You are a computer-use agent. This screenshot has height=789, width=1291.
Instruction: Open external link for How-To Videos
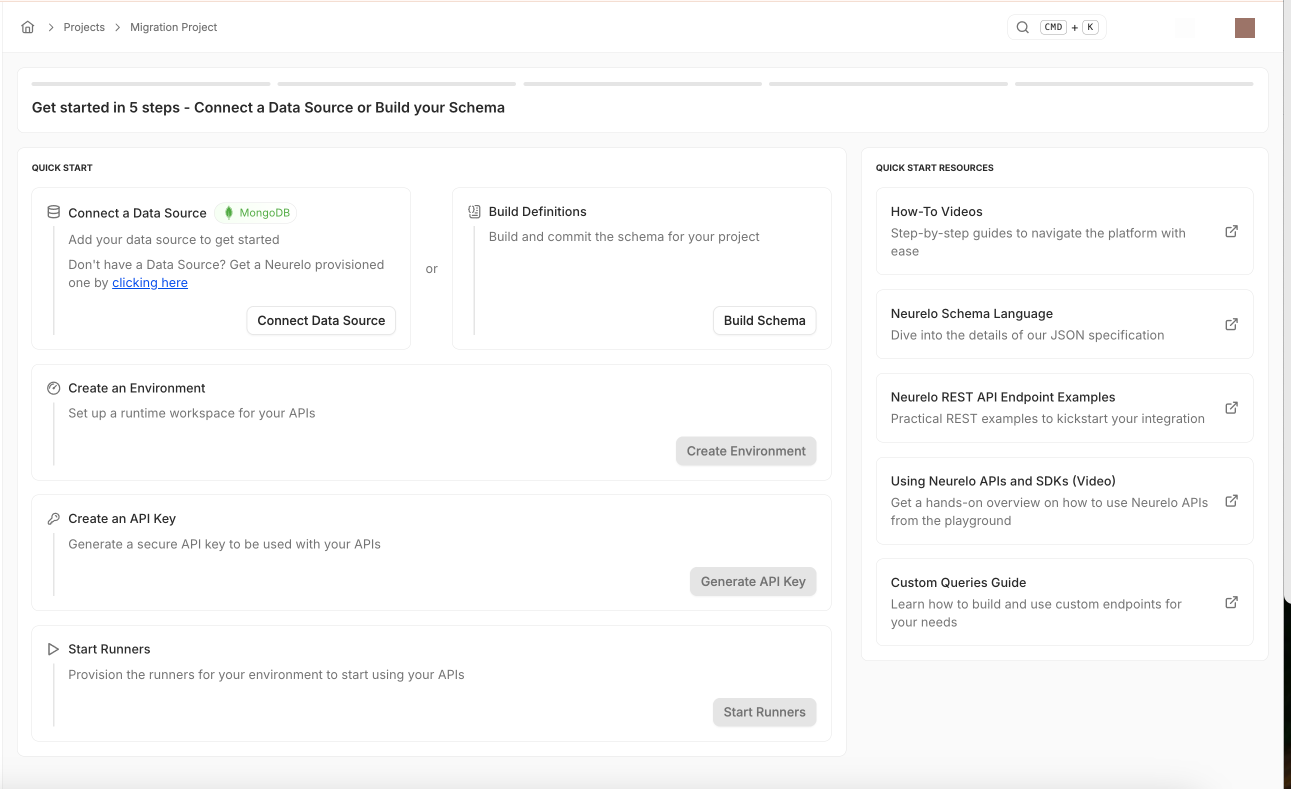[x=1231, y=231]
